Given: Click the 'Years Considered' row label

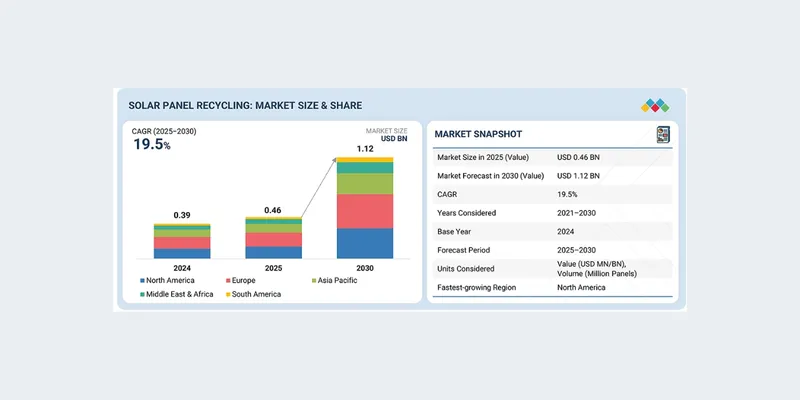Looking at the screenshot, I should coord(466,213).
